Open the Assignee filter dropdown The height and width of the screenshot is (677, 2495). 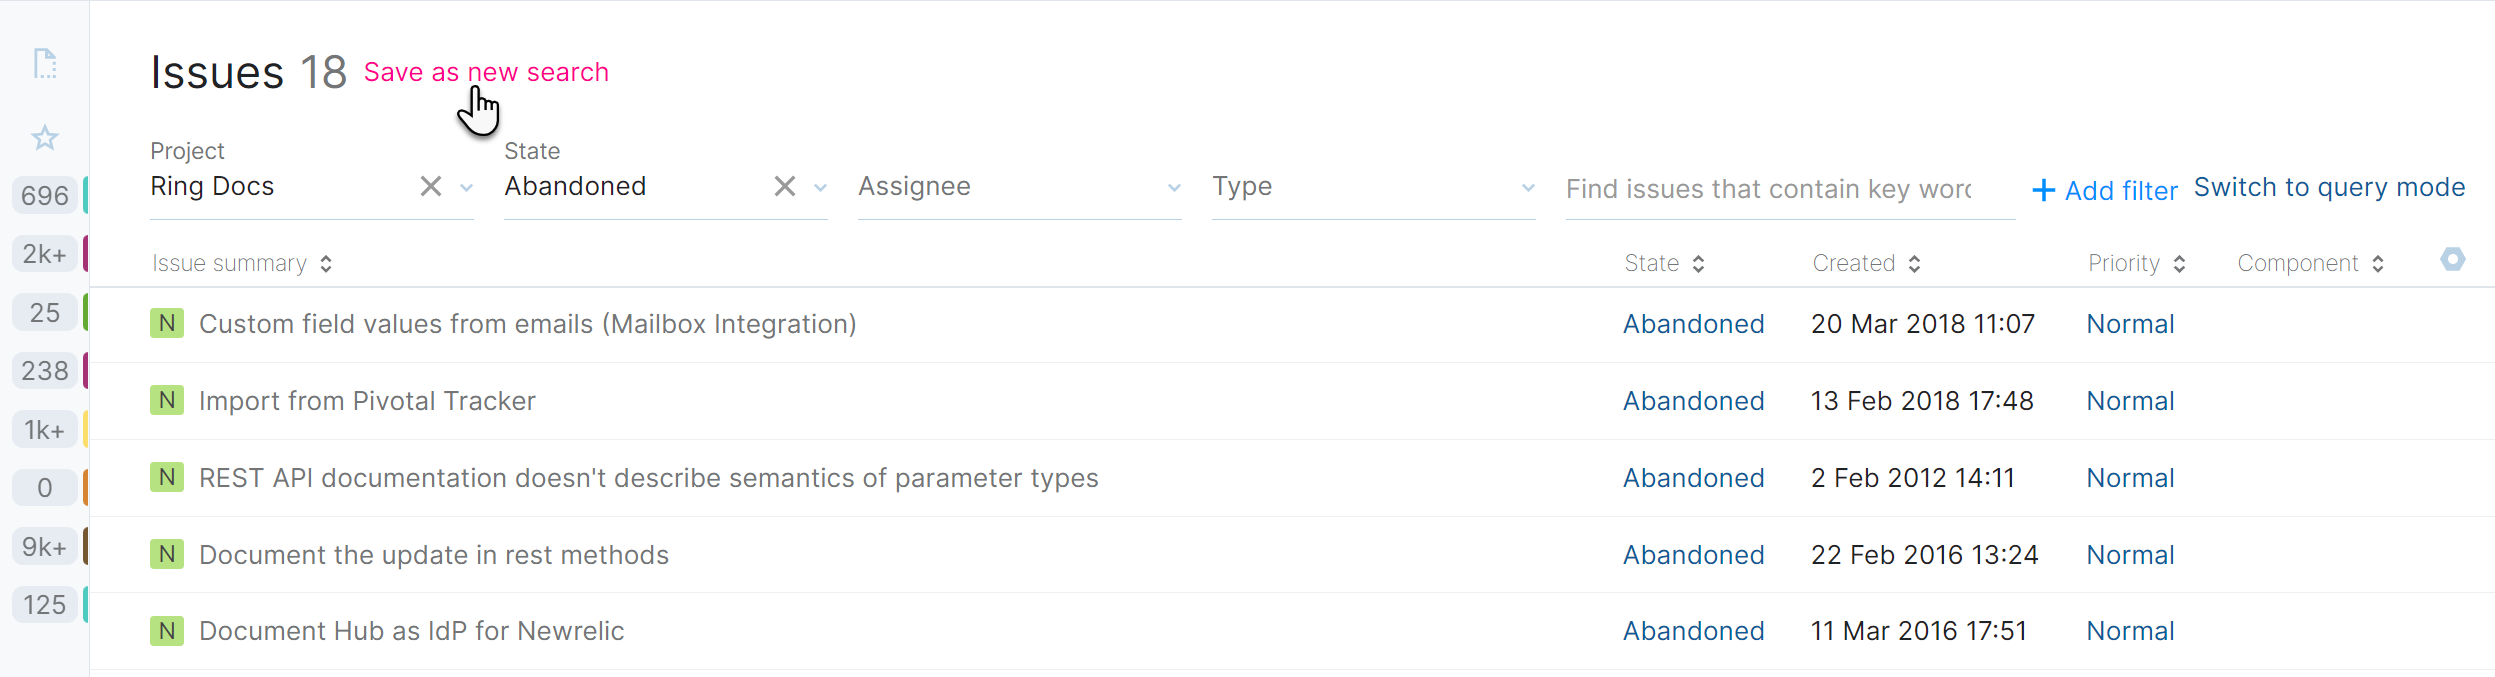pos(1173,186)
